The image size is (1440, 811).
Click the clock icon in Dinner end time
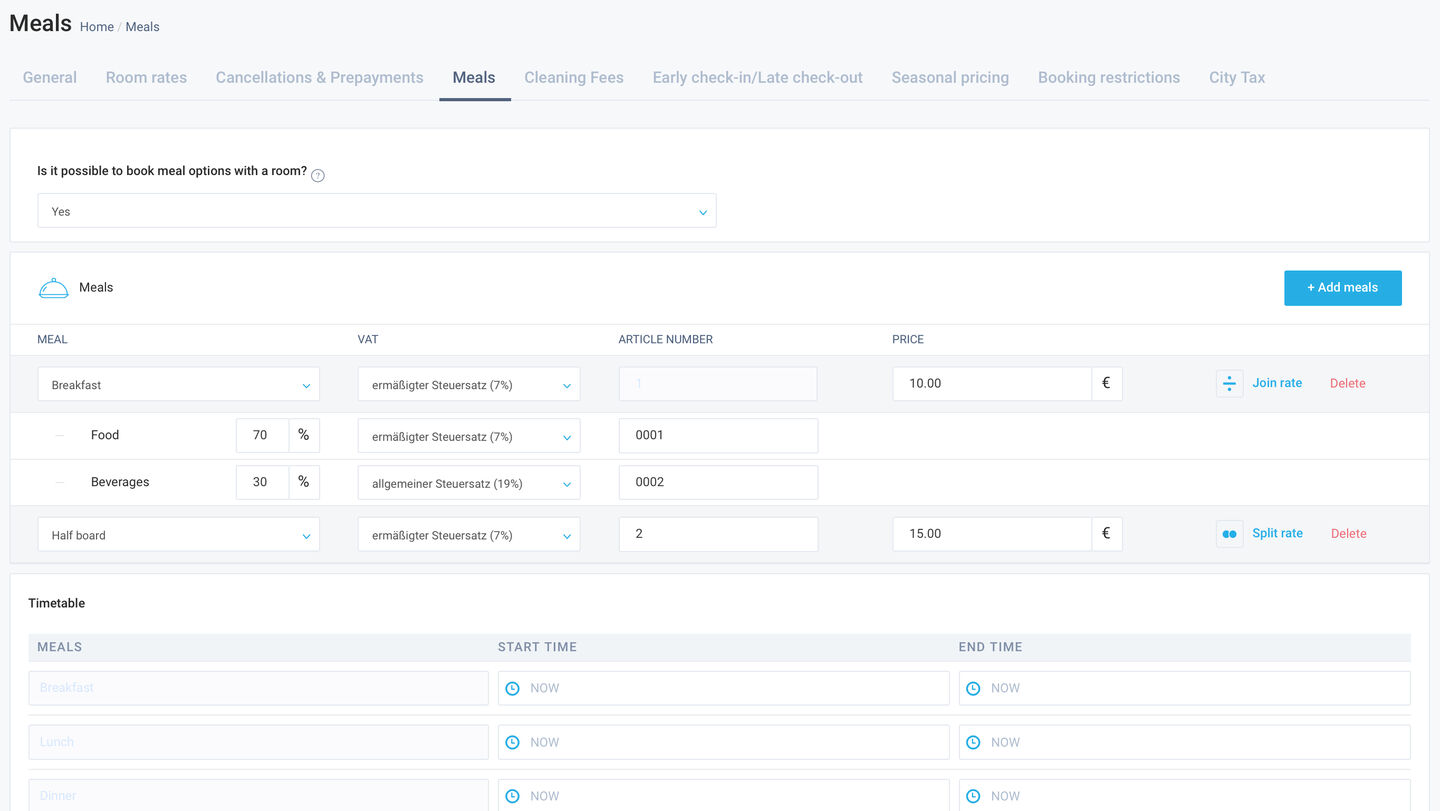tap(973, 796)
